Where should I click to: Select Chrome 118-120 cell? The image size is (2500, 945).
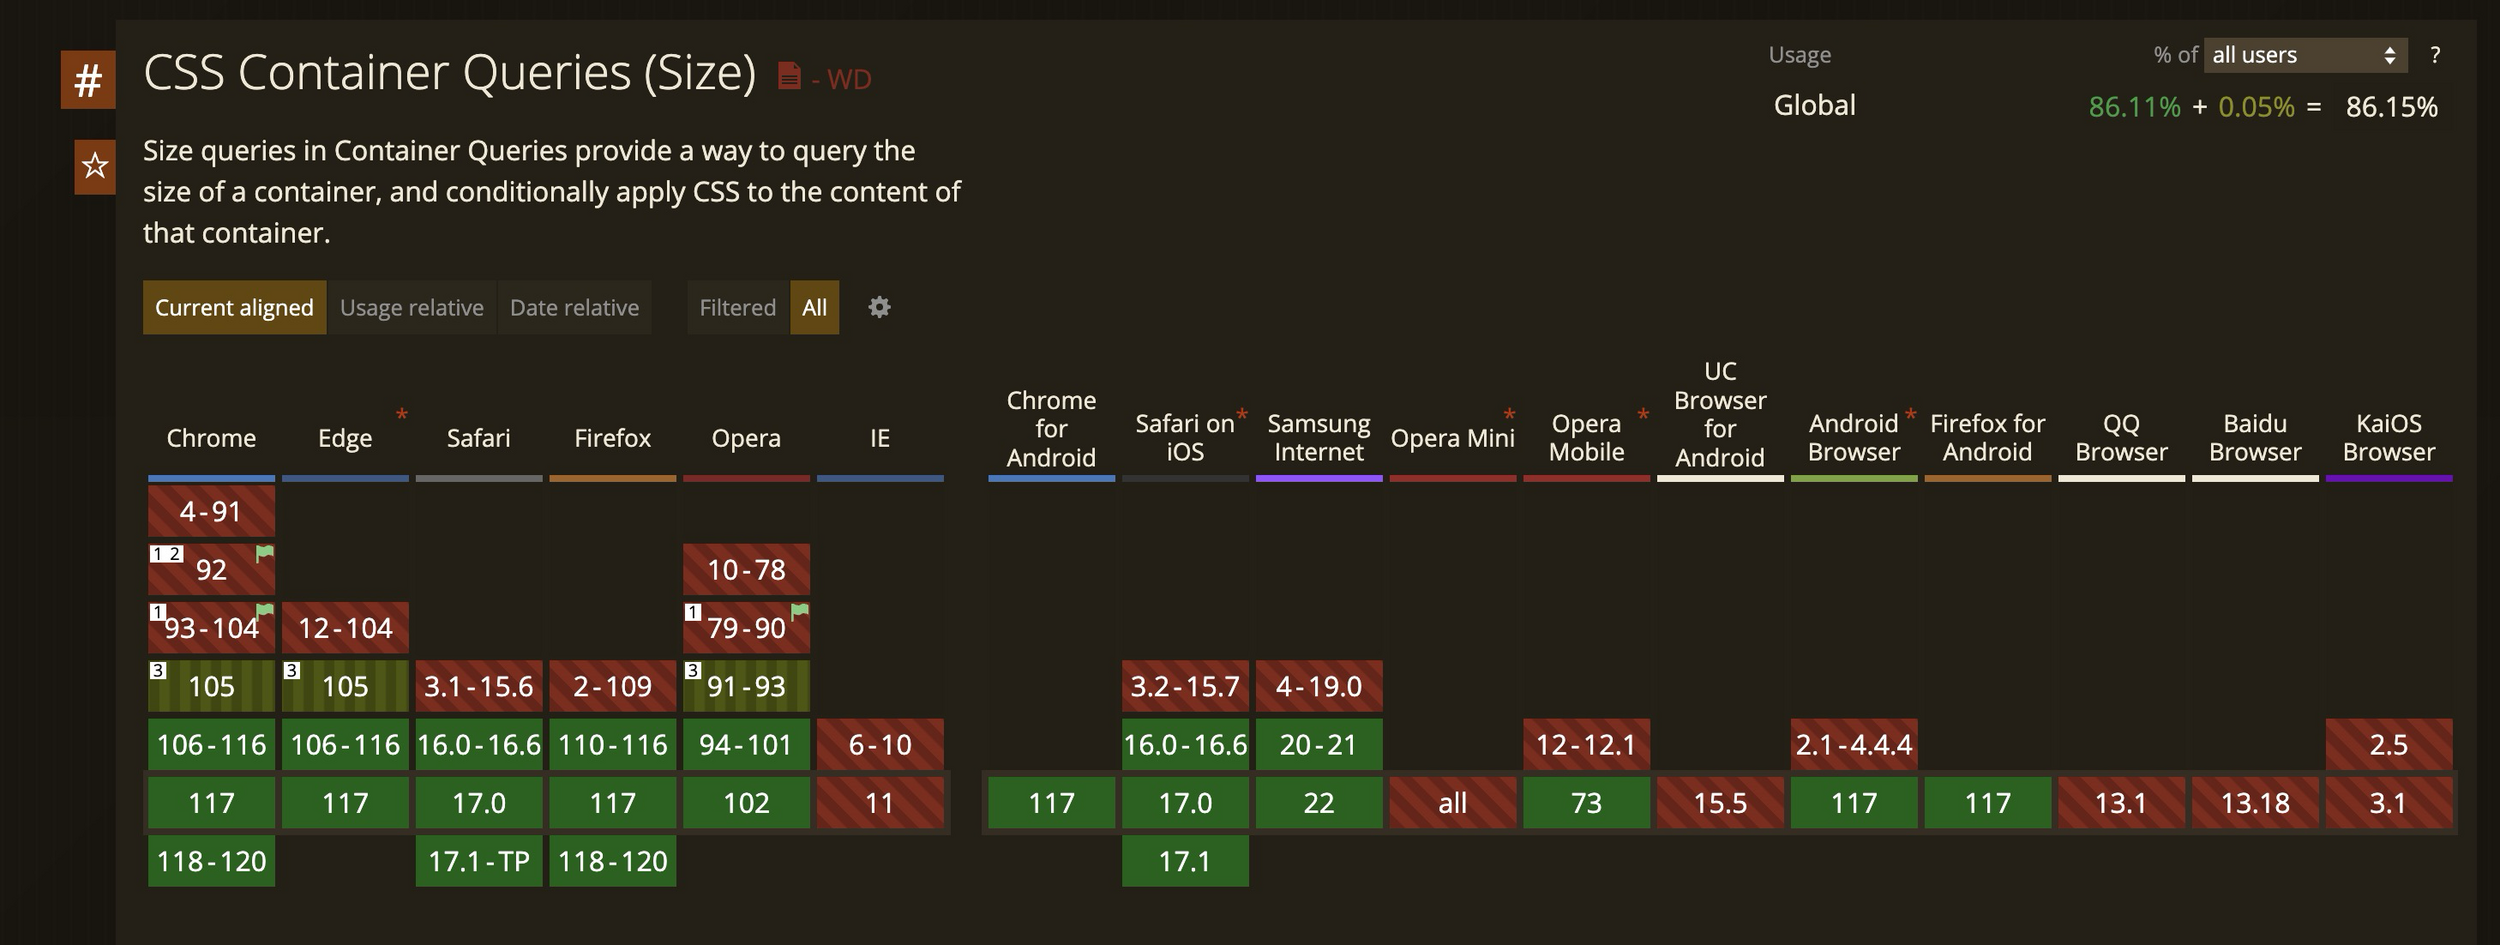point(211,861)
